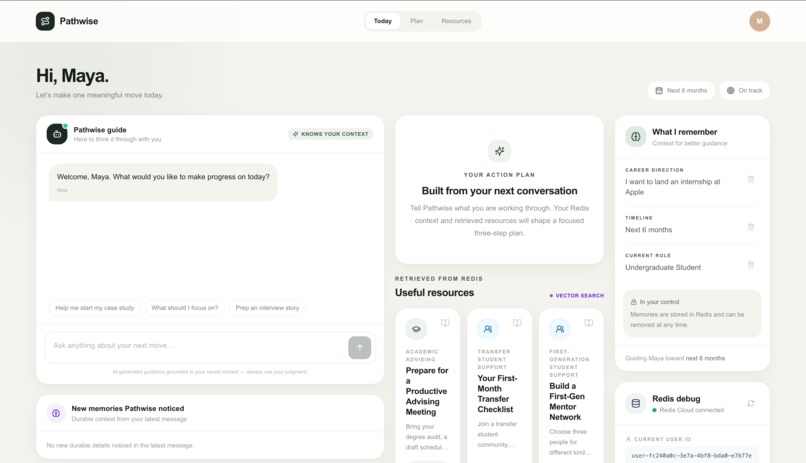Select the 'Help me start my case study' suggestion
This screenshot has width=806, height=463.
(95, 308)
